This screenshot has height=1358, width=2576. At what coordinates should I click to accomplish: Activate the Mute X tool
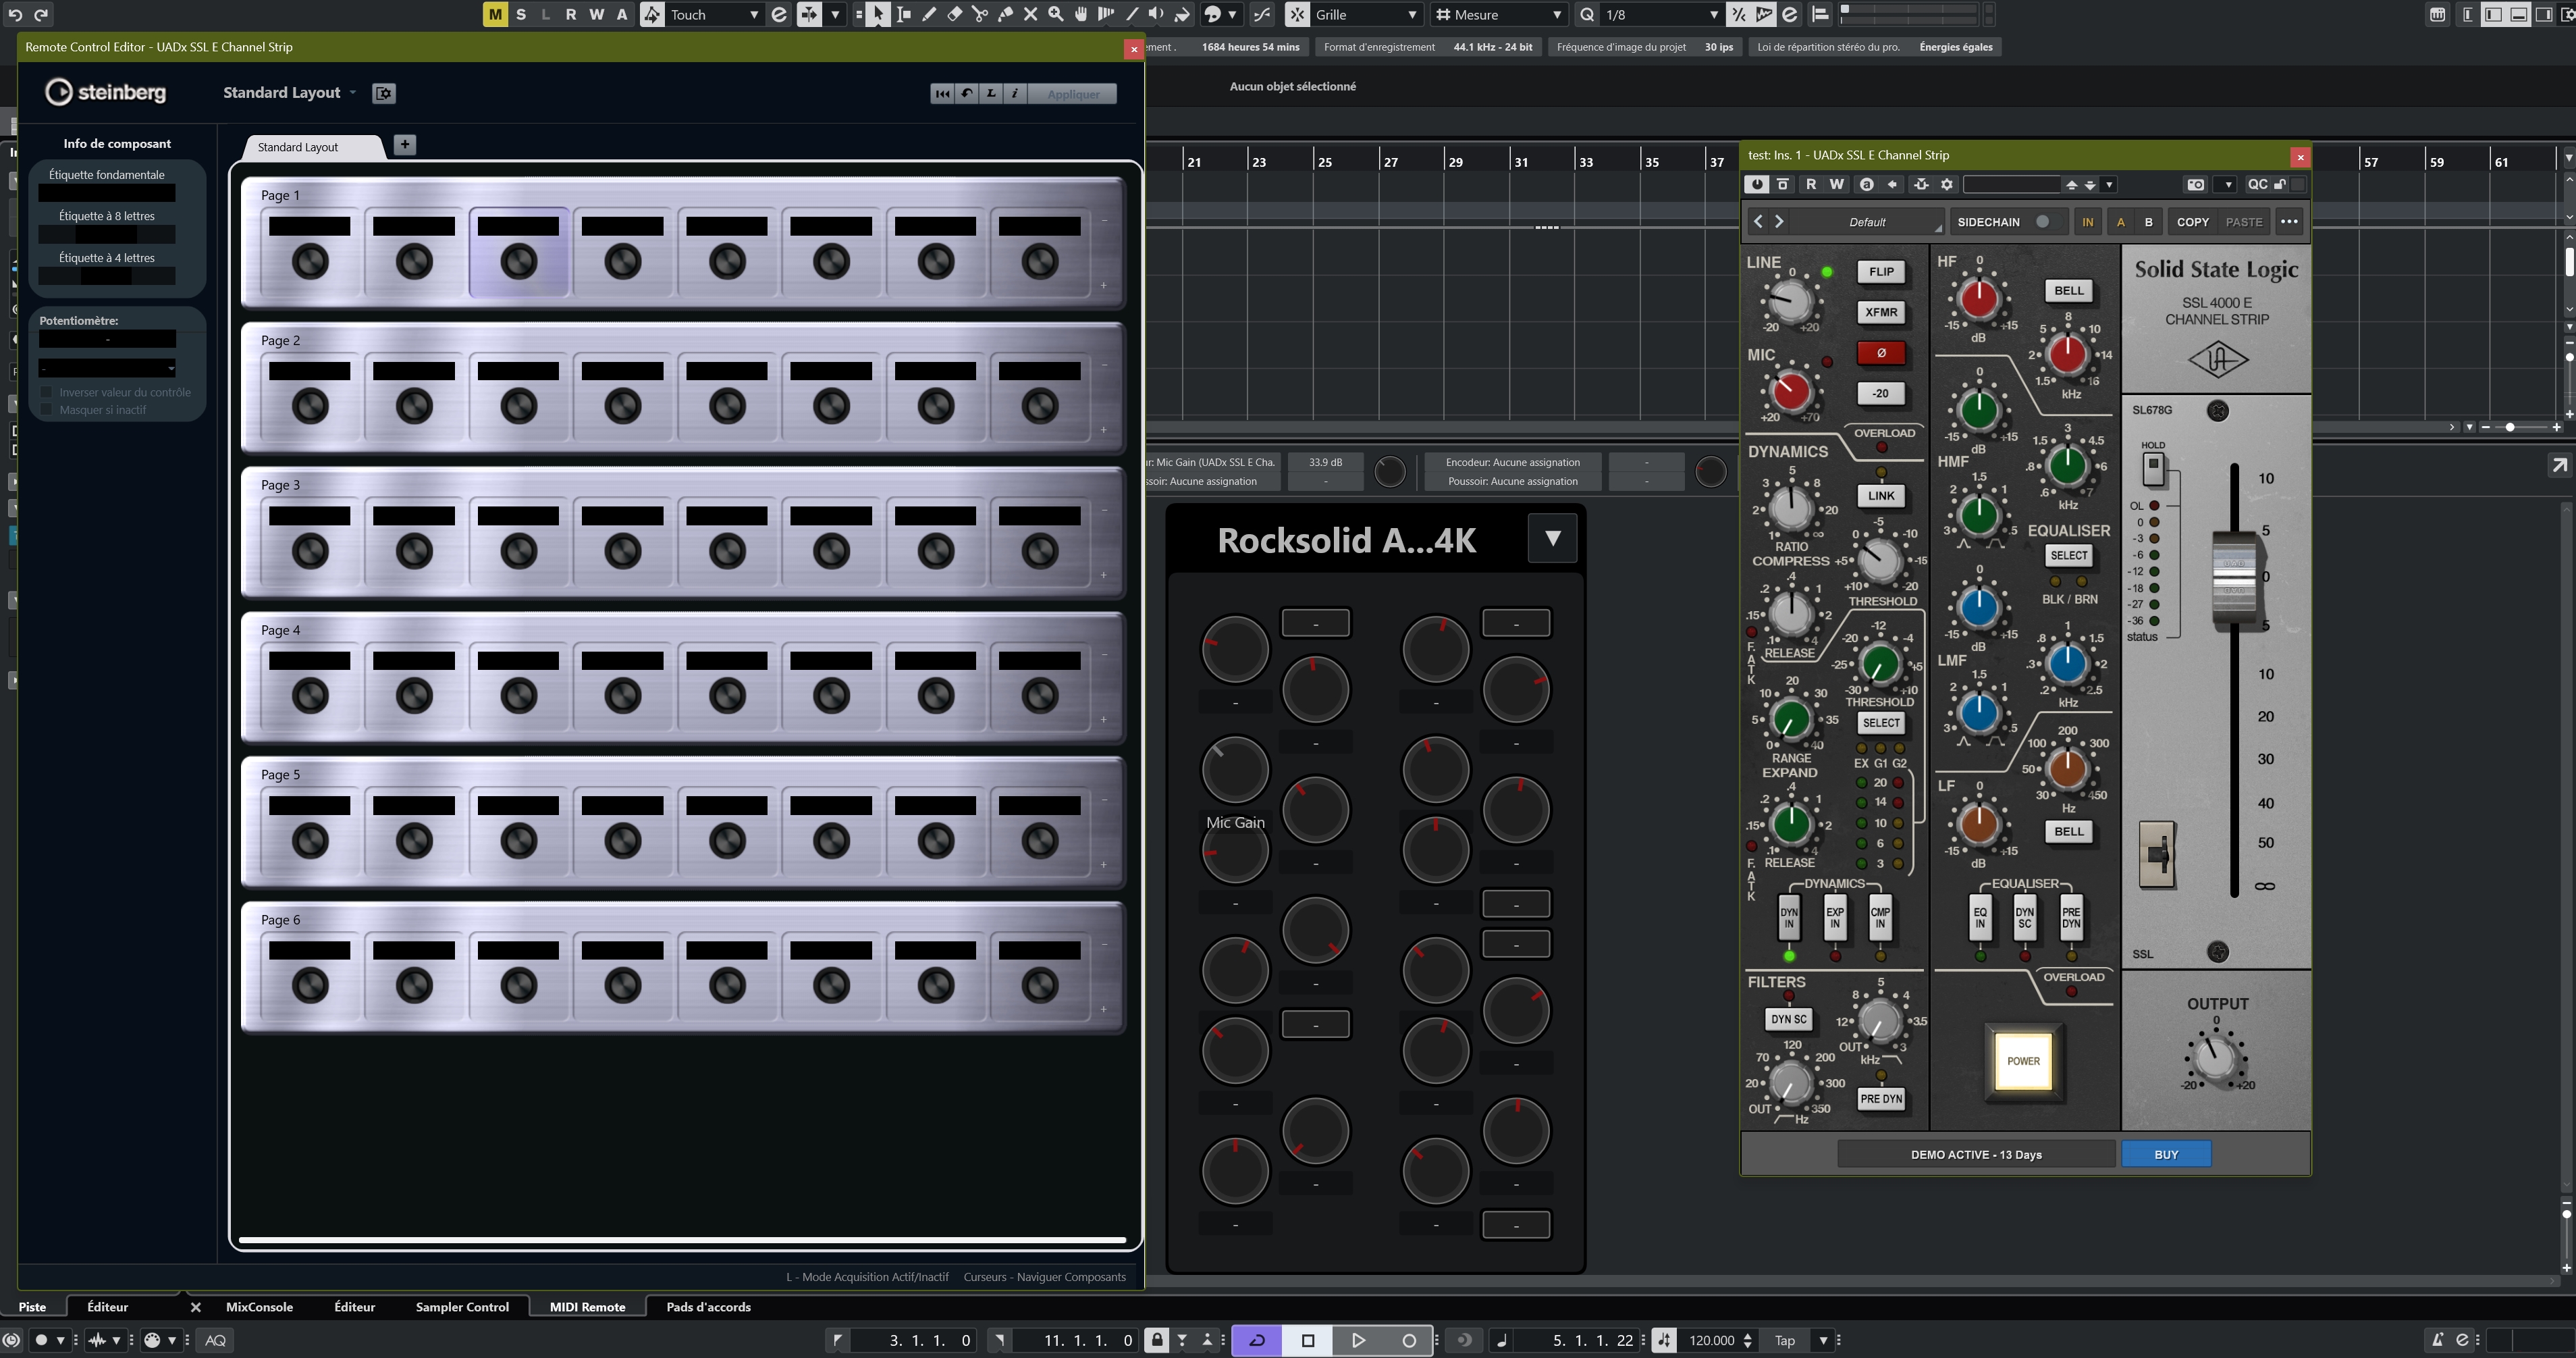click(x=1030, y=14)
